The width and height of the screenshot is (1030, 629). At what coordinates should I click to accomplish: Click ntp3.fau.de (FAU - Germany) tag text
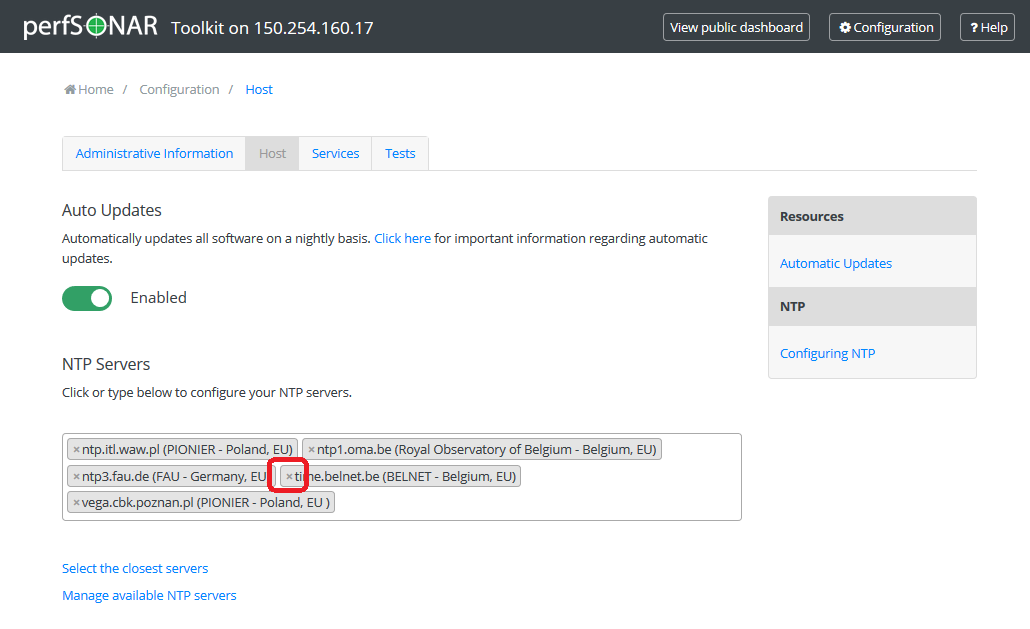pos(174,477)
